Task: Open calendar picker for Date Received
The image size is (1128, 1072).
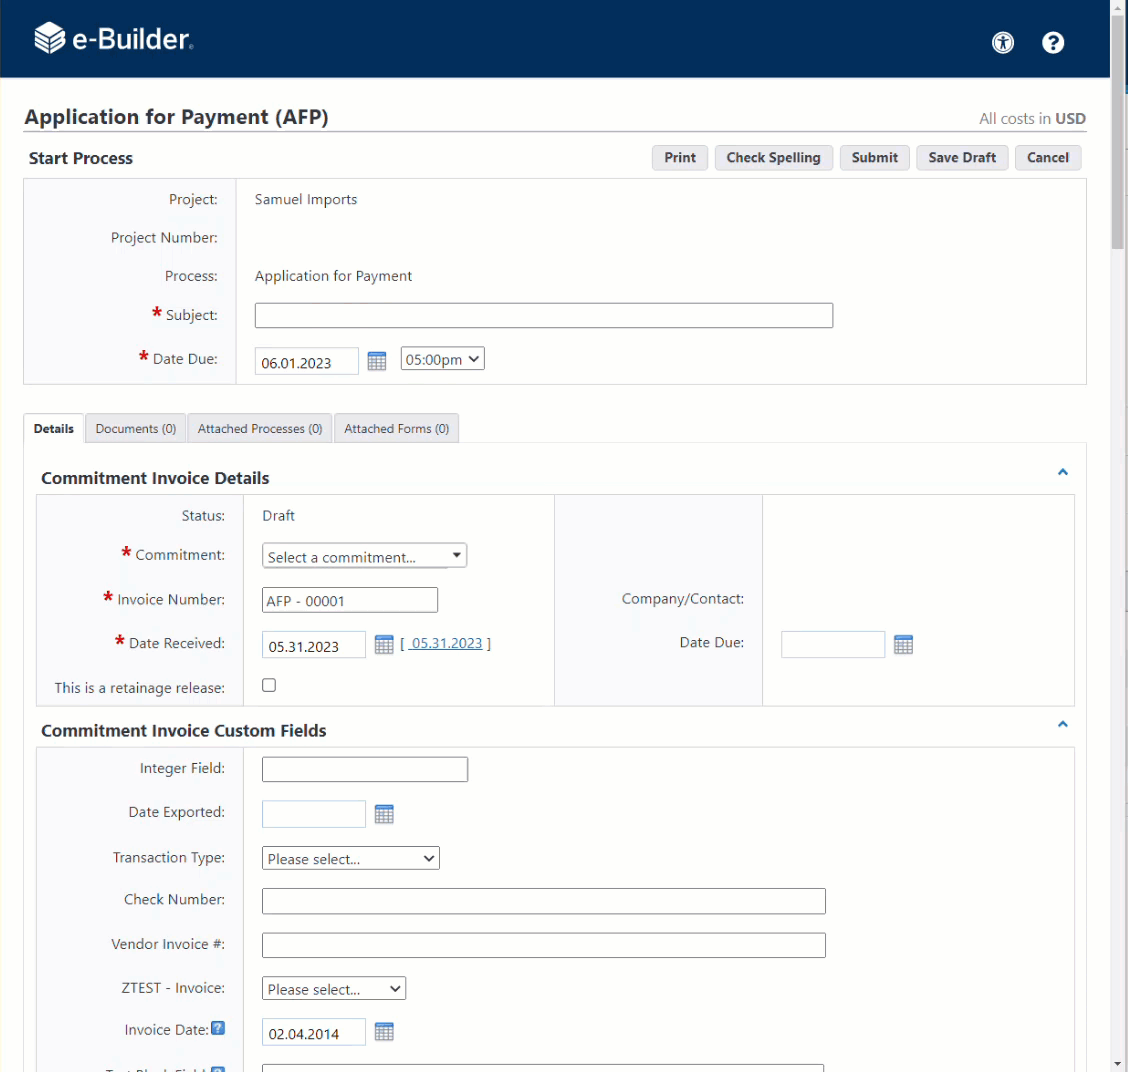Action: (x=384, y=645)
